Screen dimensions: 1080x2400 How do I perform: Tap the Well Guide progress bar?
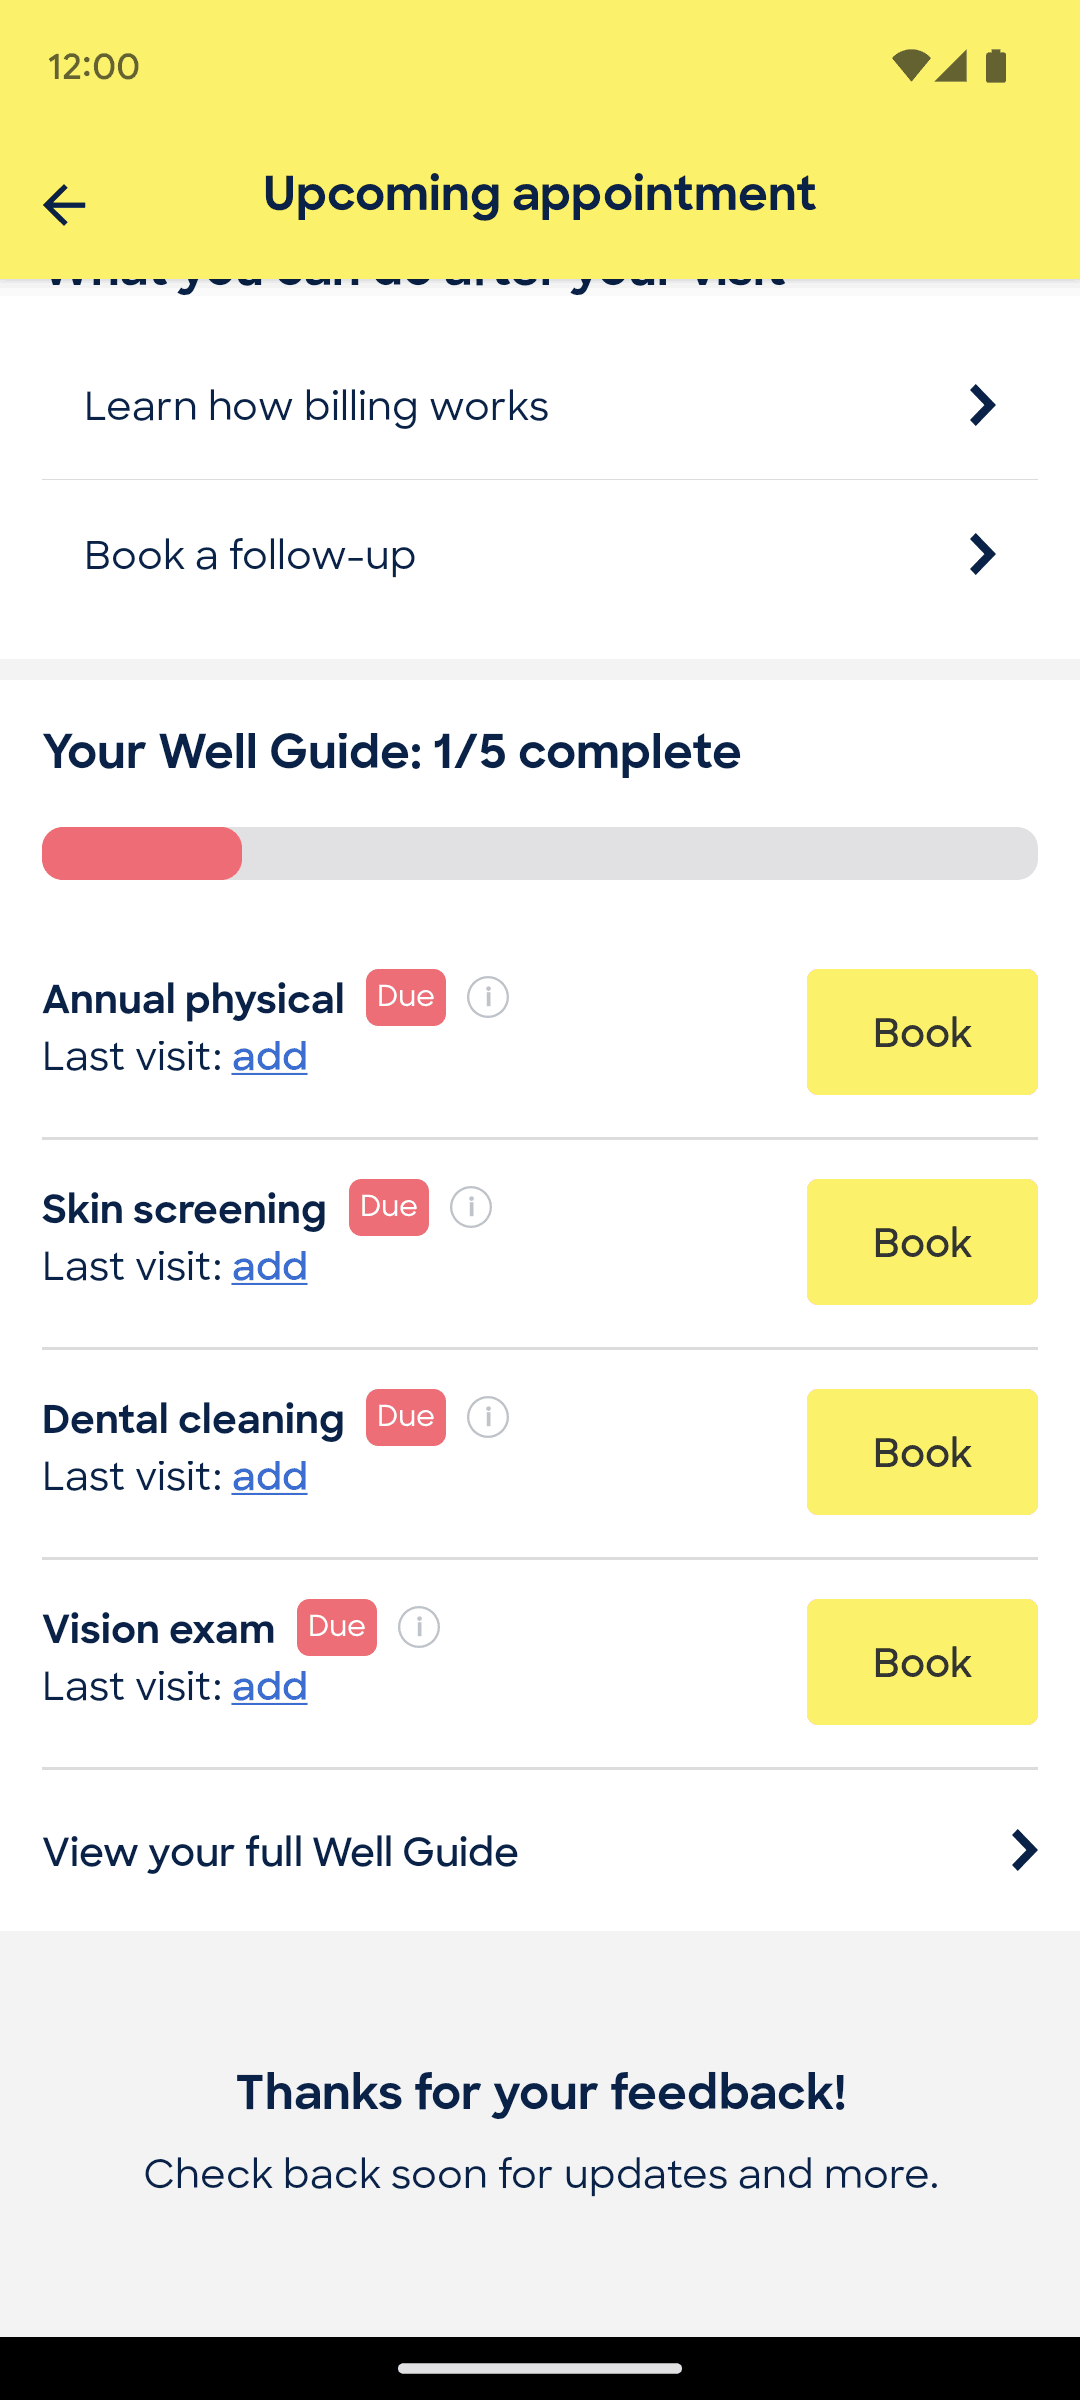[540, 853]
